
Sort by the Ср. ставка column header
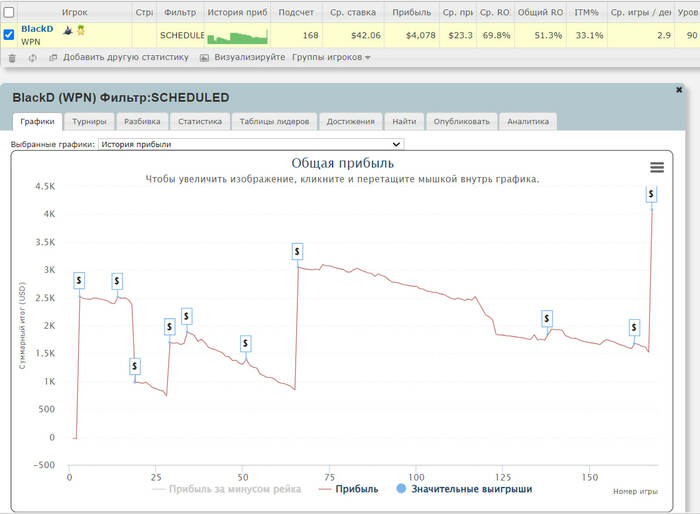tap(353, 13)
